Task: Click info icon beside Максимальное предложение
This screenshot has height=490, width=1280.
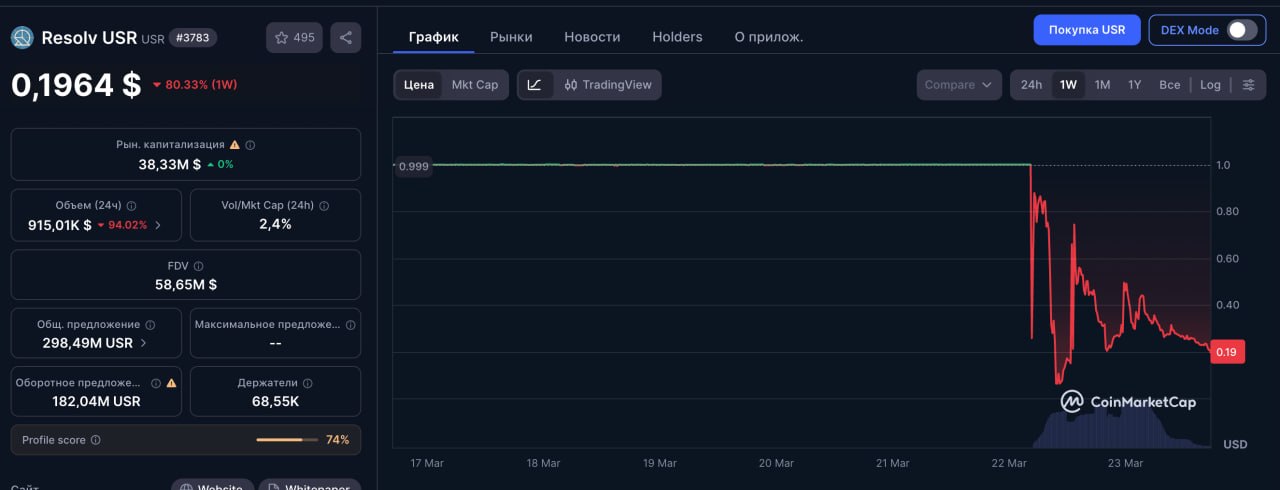Action: click(349, 325)
